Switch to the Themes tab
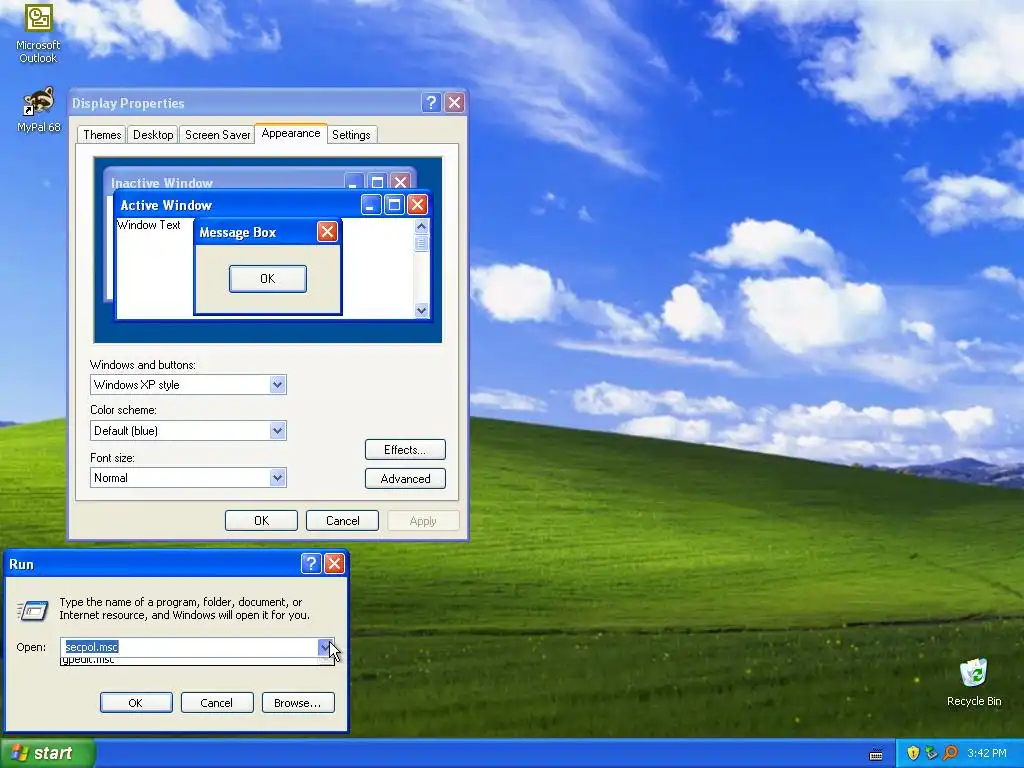 pyautogui.click(x=102, y=135)
